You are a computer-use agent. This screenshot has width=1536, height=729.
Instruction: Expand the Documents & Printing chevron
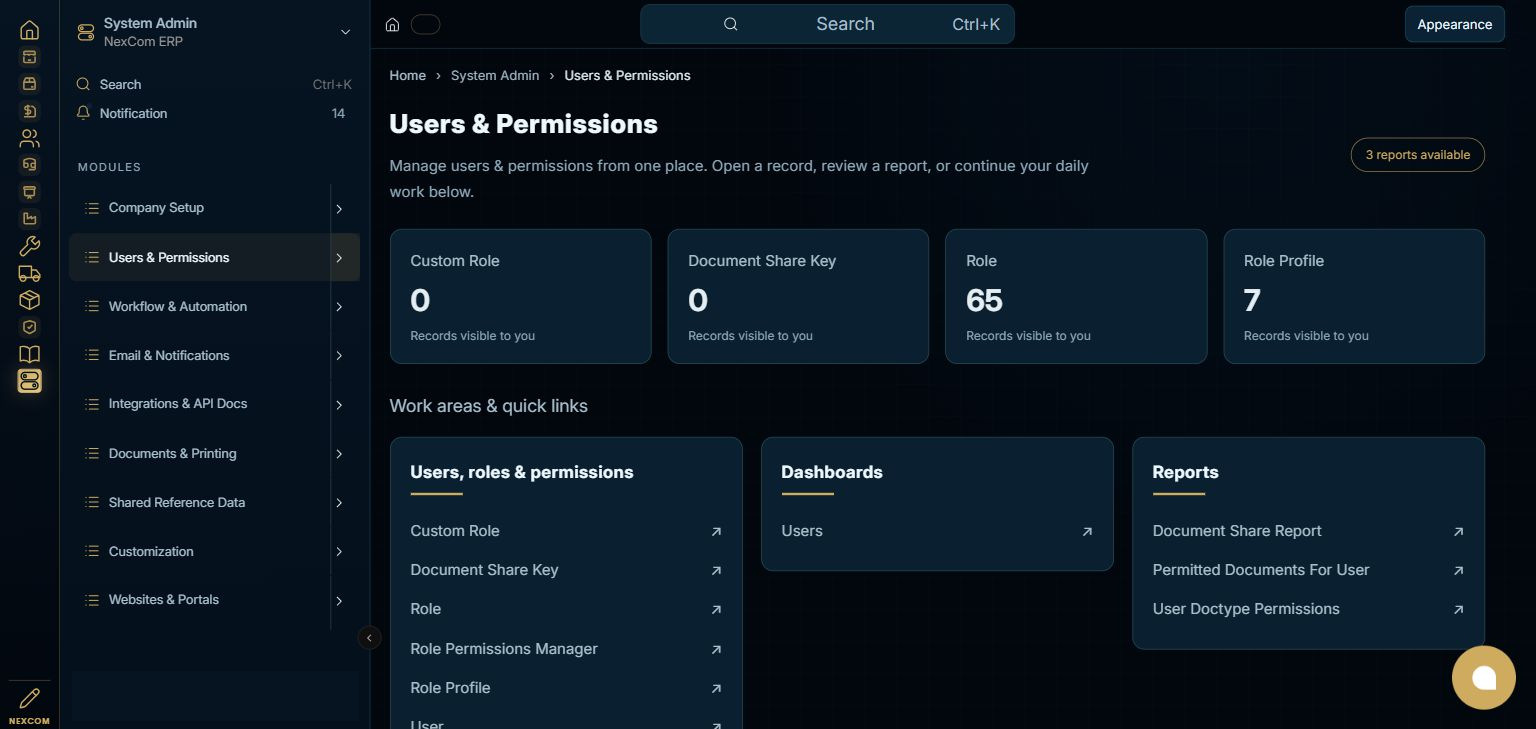339,454
